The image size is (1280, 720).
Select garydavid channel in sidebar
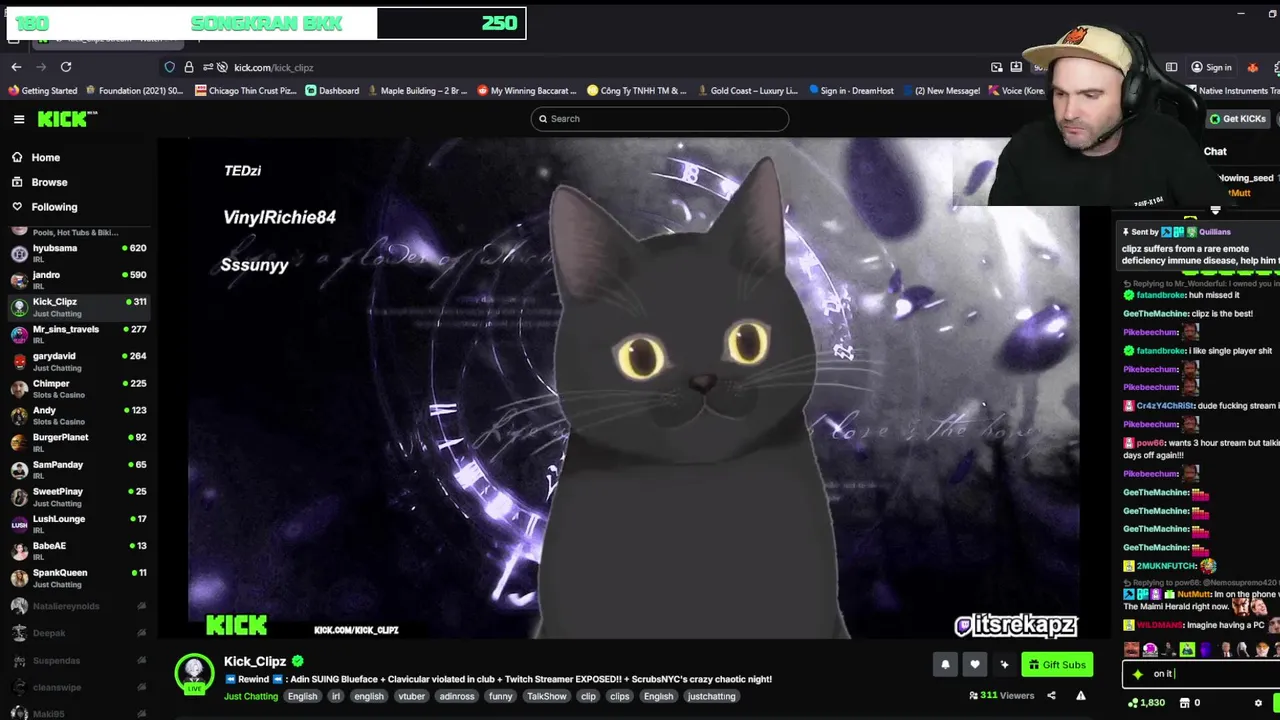click(80, 361)
